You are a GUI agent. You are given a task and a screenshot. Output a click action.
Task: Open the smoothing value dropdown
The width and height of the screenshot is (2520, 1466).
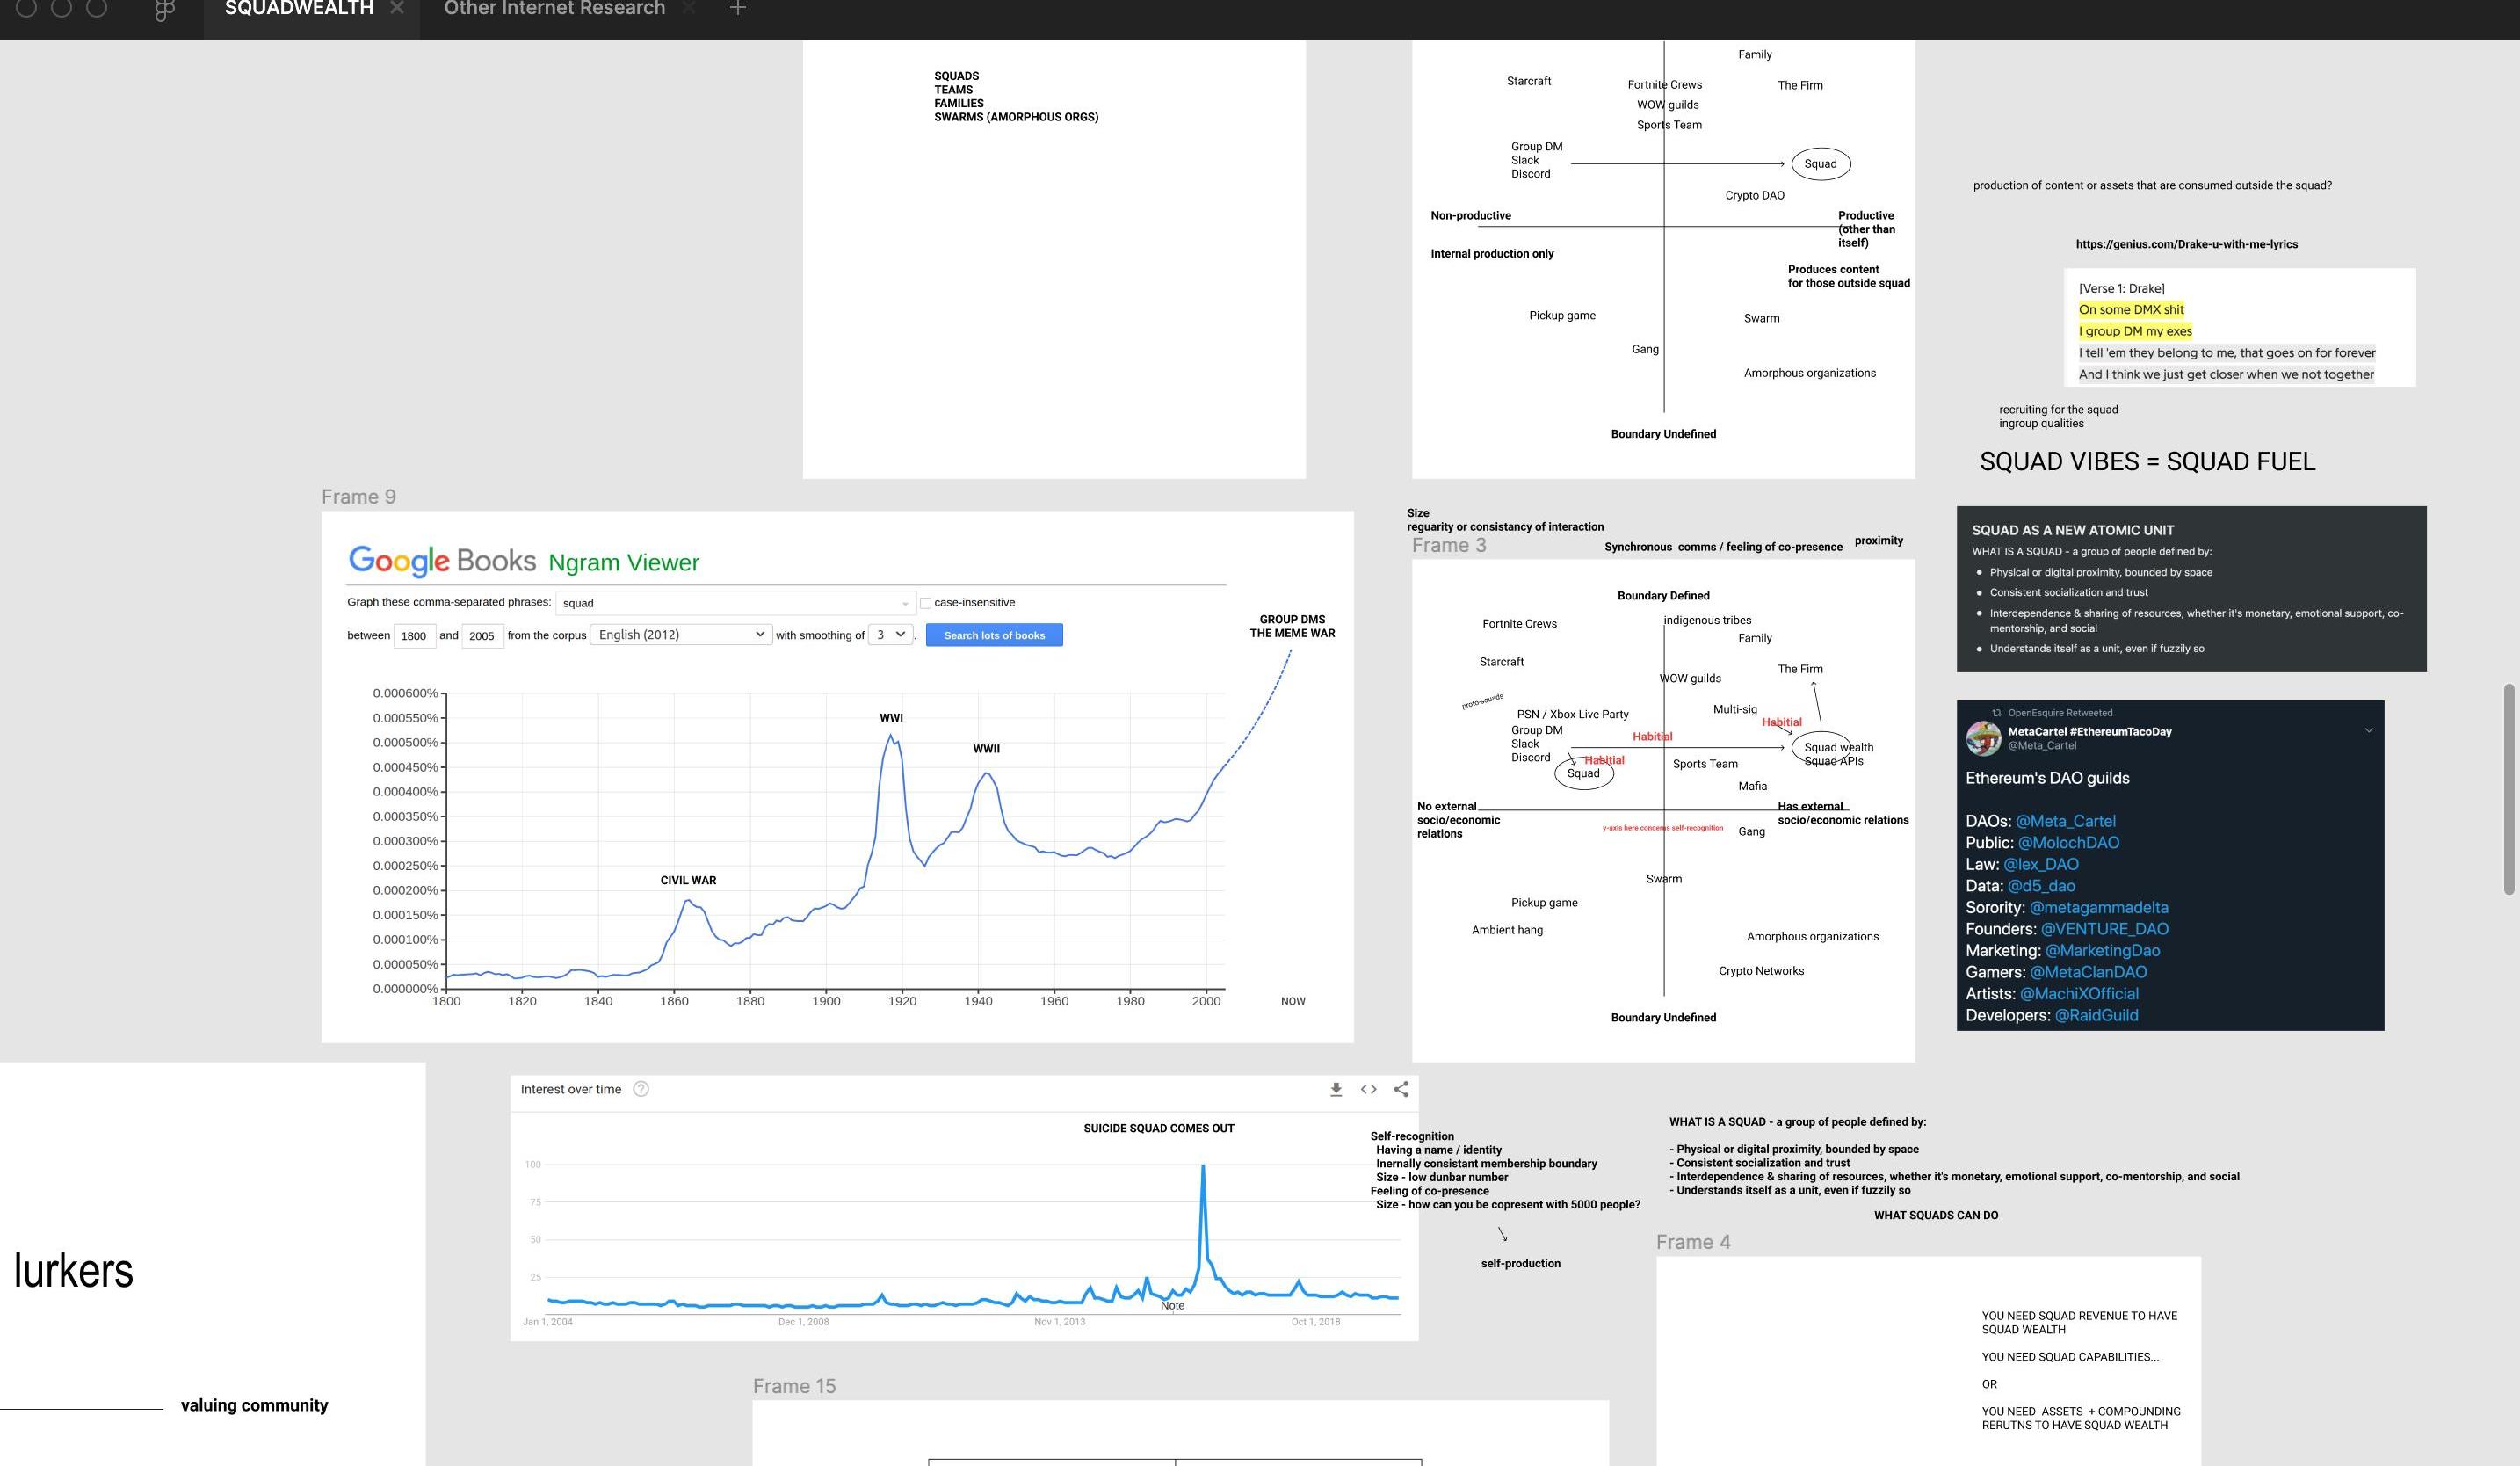[890, 635]
